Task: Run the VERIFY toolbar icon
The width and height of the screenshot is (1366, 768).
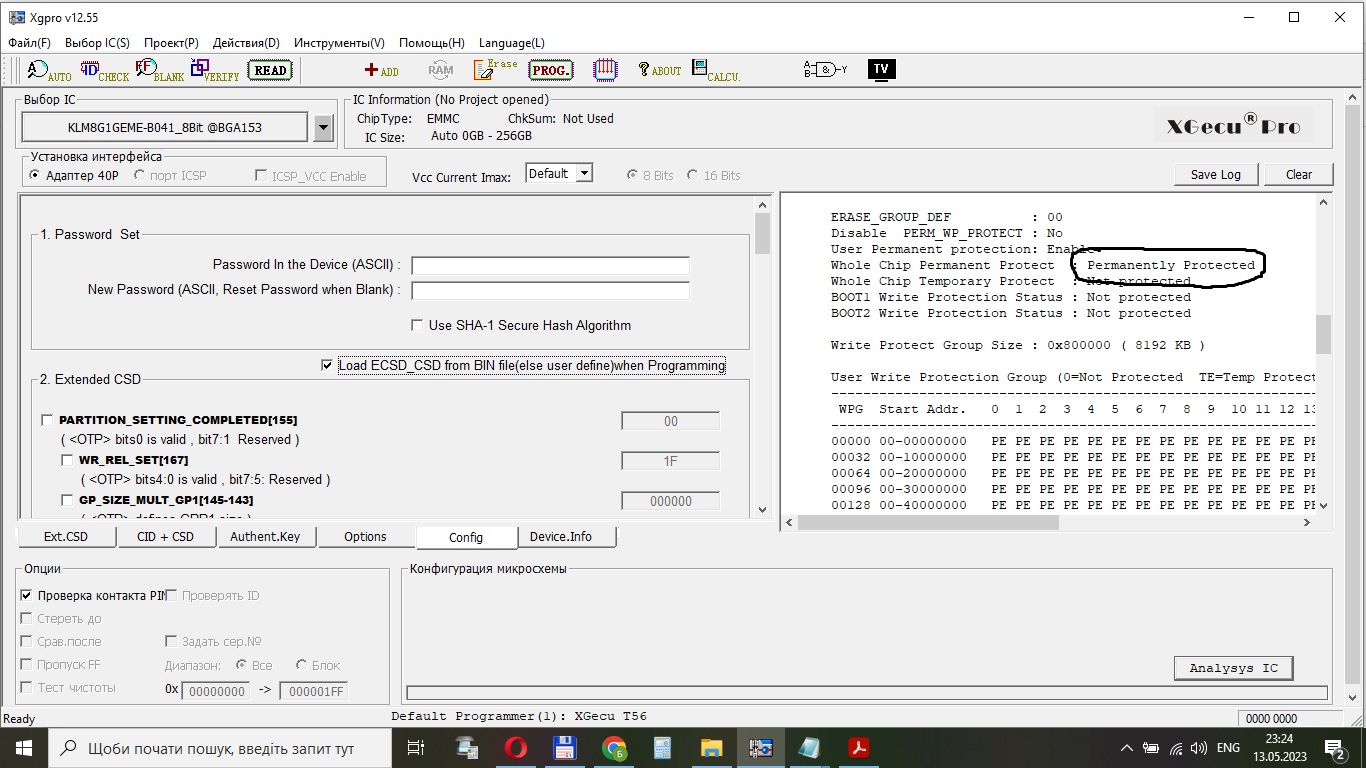Action: pos(215,70)
